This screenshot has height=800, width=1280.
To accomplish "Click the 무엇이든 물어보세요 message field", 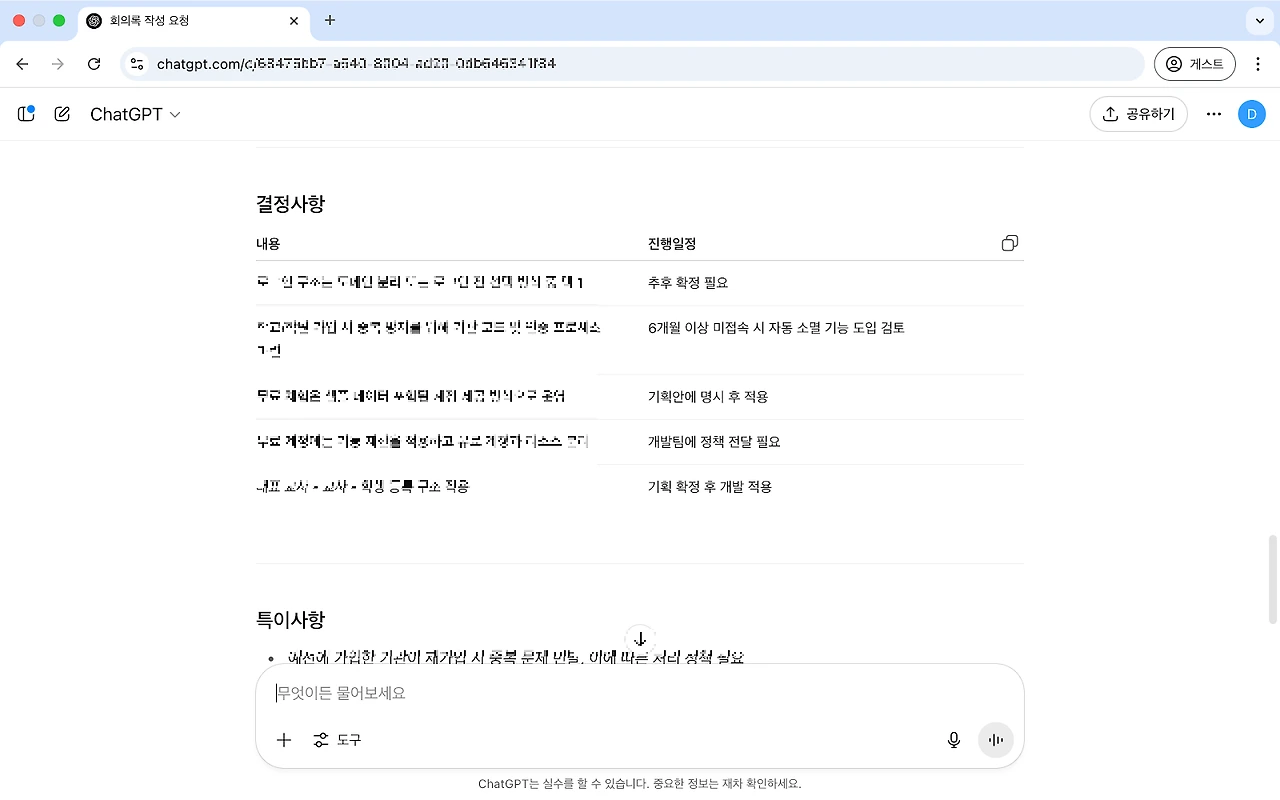I will pos(640,693).
